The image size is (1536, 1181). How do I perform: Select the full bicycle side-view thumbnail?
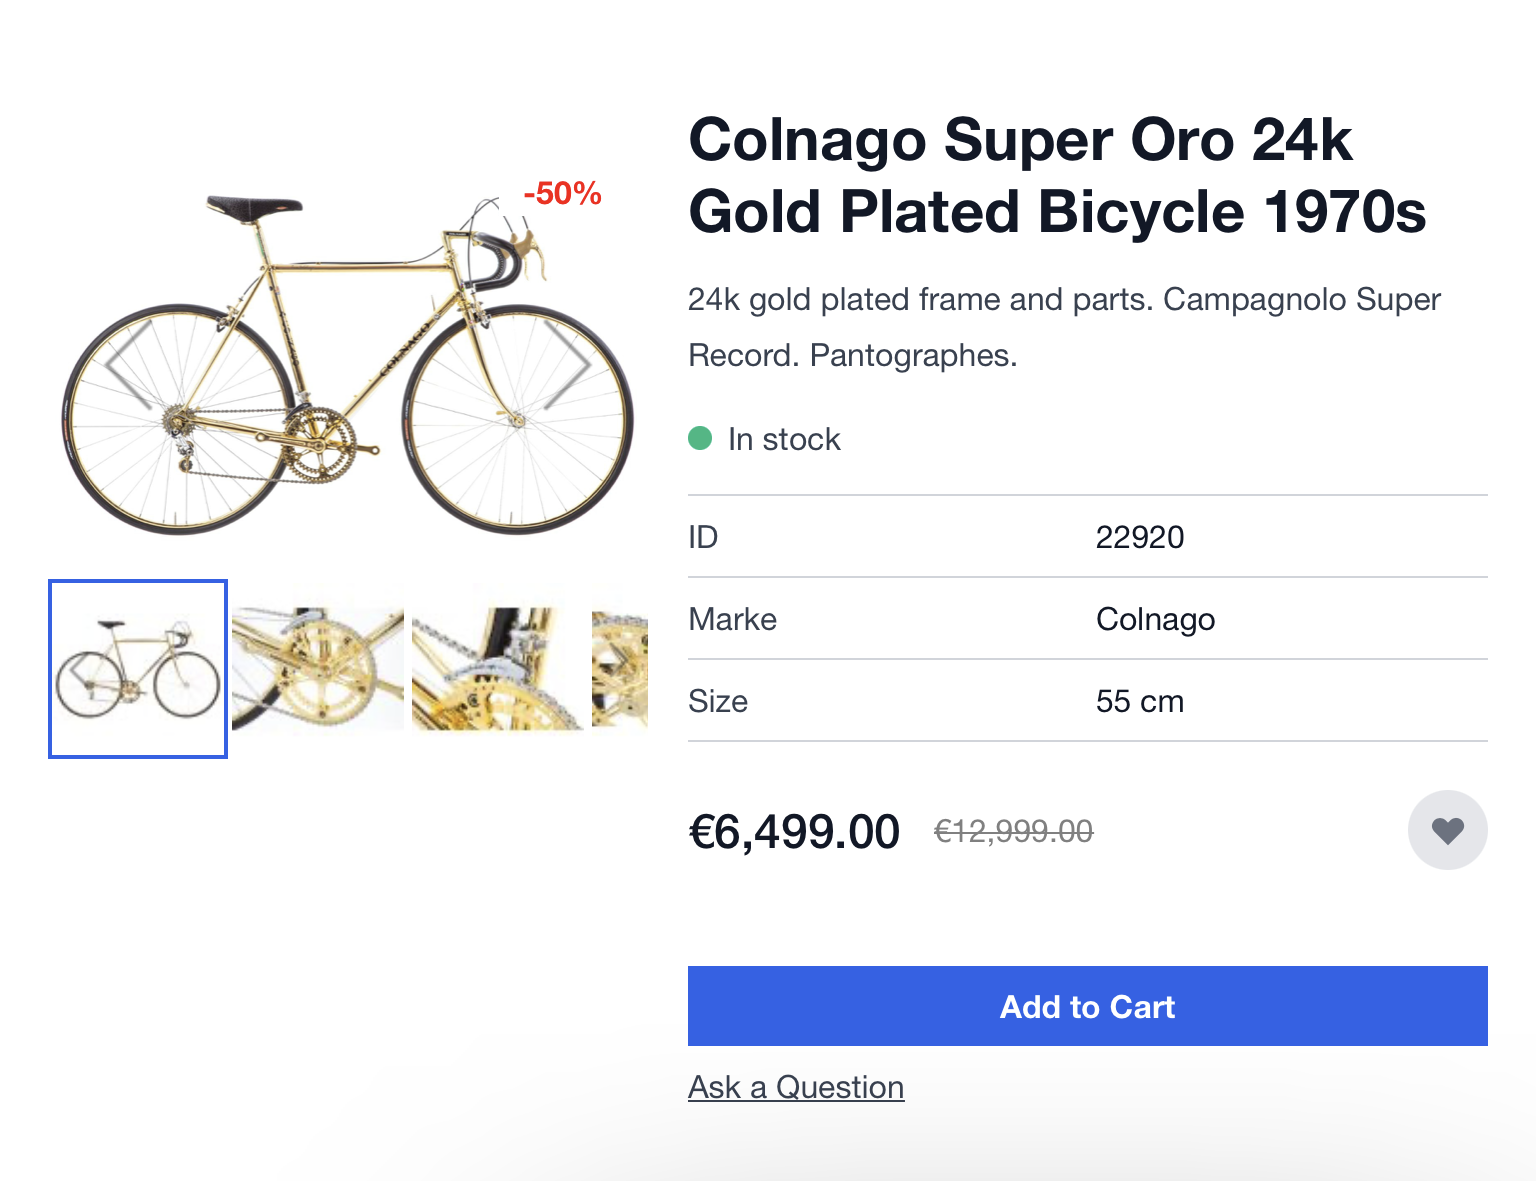coord(138,669)
